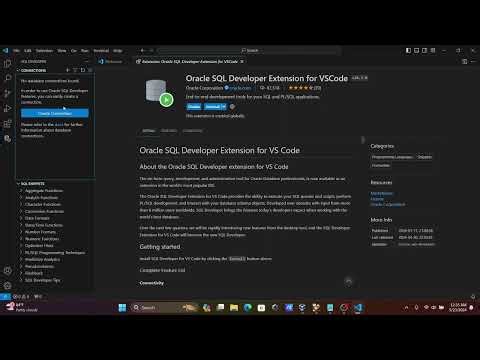Click the VS Code logo in the title bar
Viewport: 480px width, 360px height.
(x=6, y=50)
